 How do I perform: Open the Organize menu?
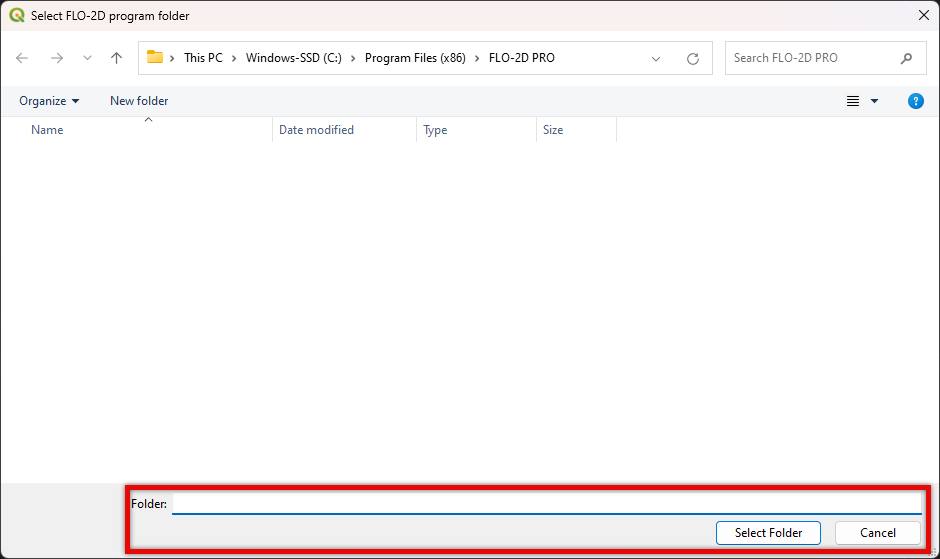point(49,101)
